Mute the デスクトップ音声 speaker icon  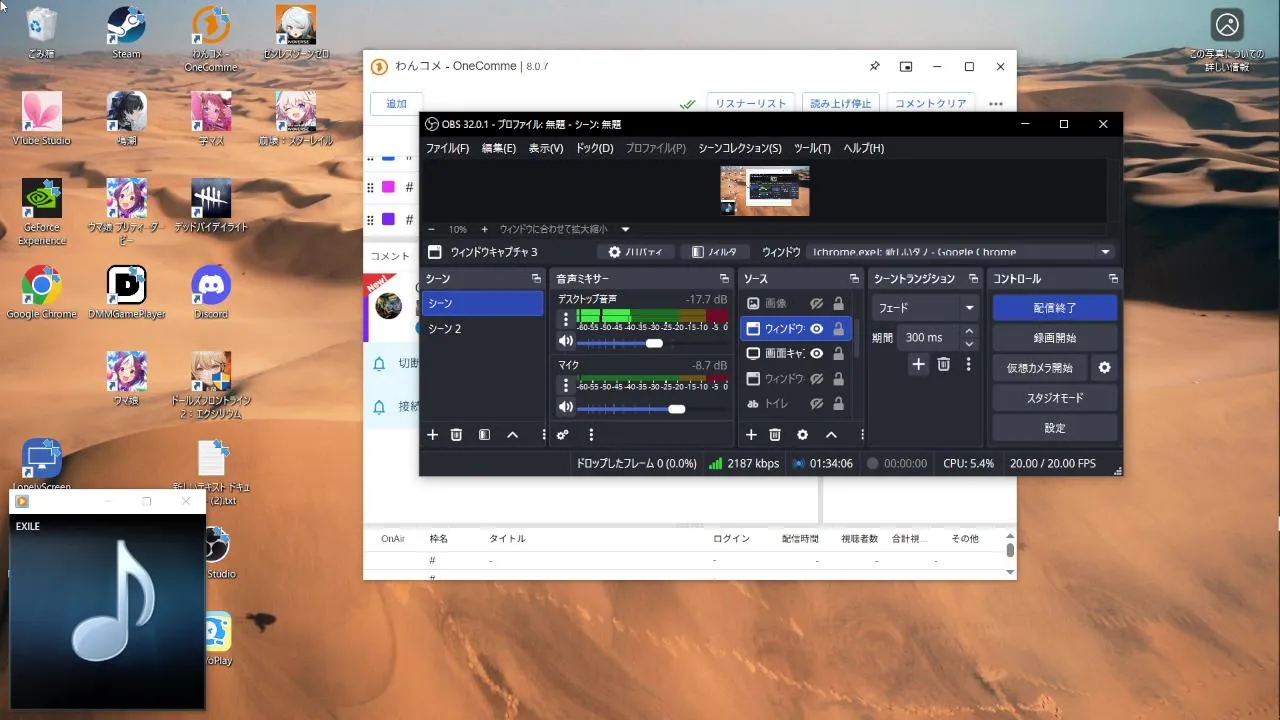point(566,342)
